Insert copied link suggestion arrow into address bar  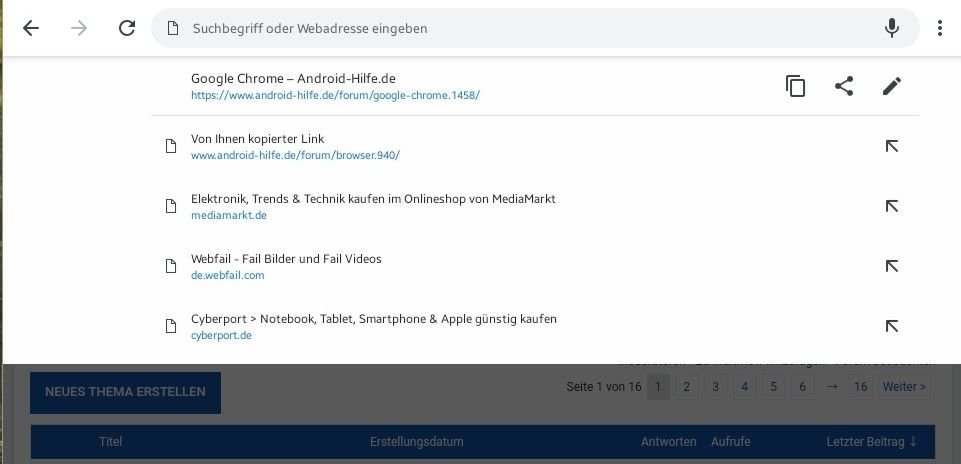click(892, 146)
